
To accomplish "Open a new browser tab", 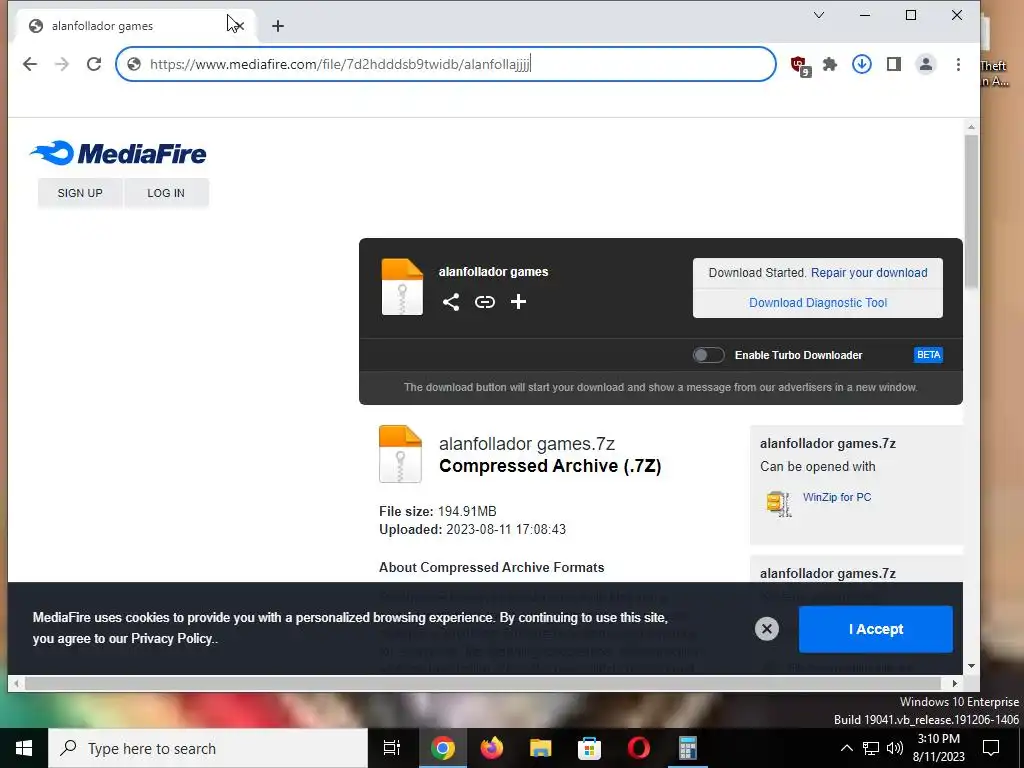I will point(278,26).
